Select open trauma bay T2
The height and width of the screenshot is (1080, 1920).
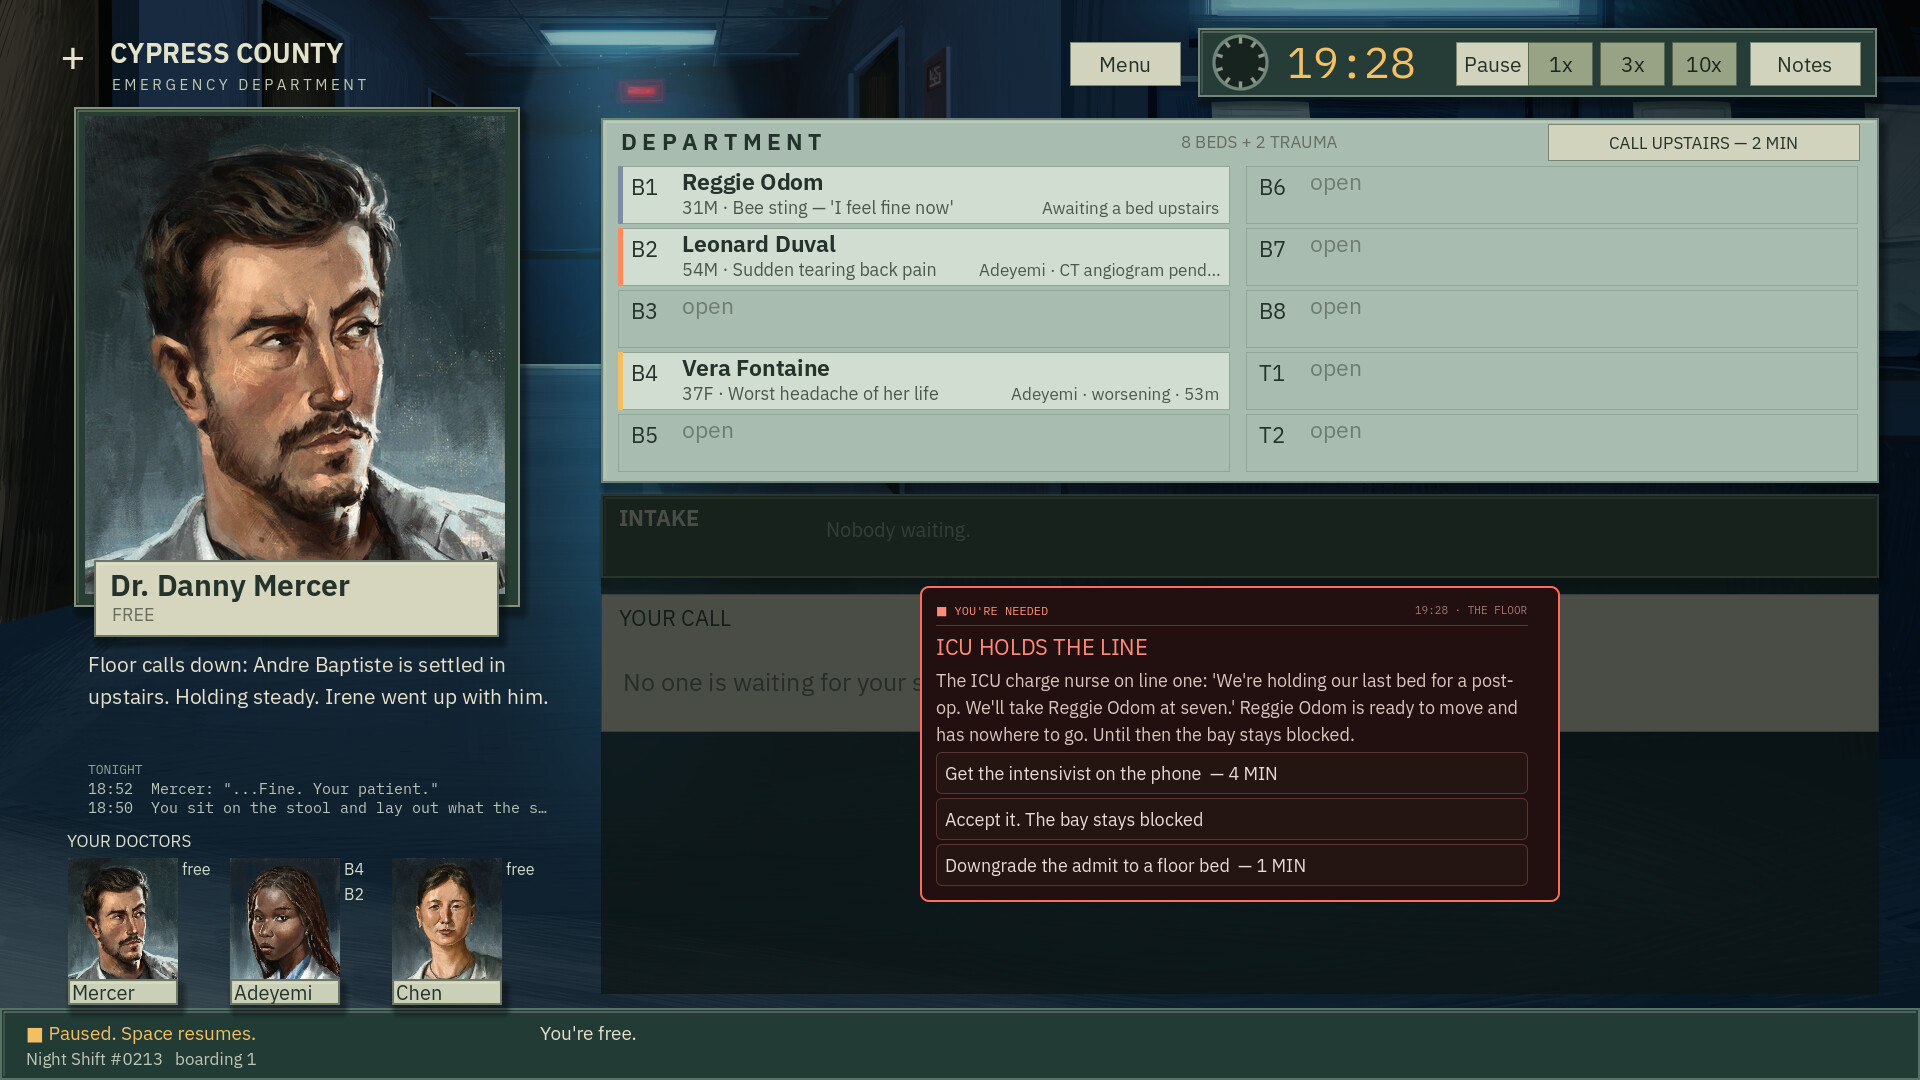(x=1552, y=443)
